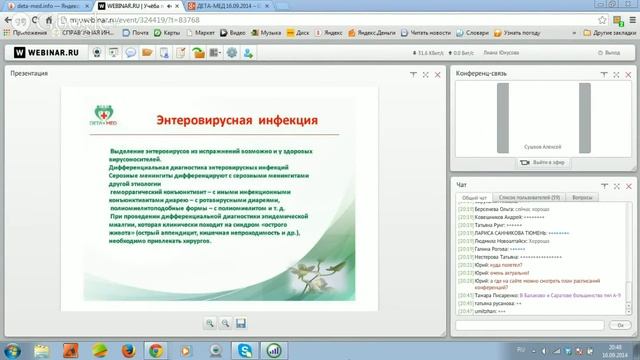The height and width of the screenshot is (360, 640).
Task: Open the Маркет bookmark
Action: point(200,33)
